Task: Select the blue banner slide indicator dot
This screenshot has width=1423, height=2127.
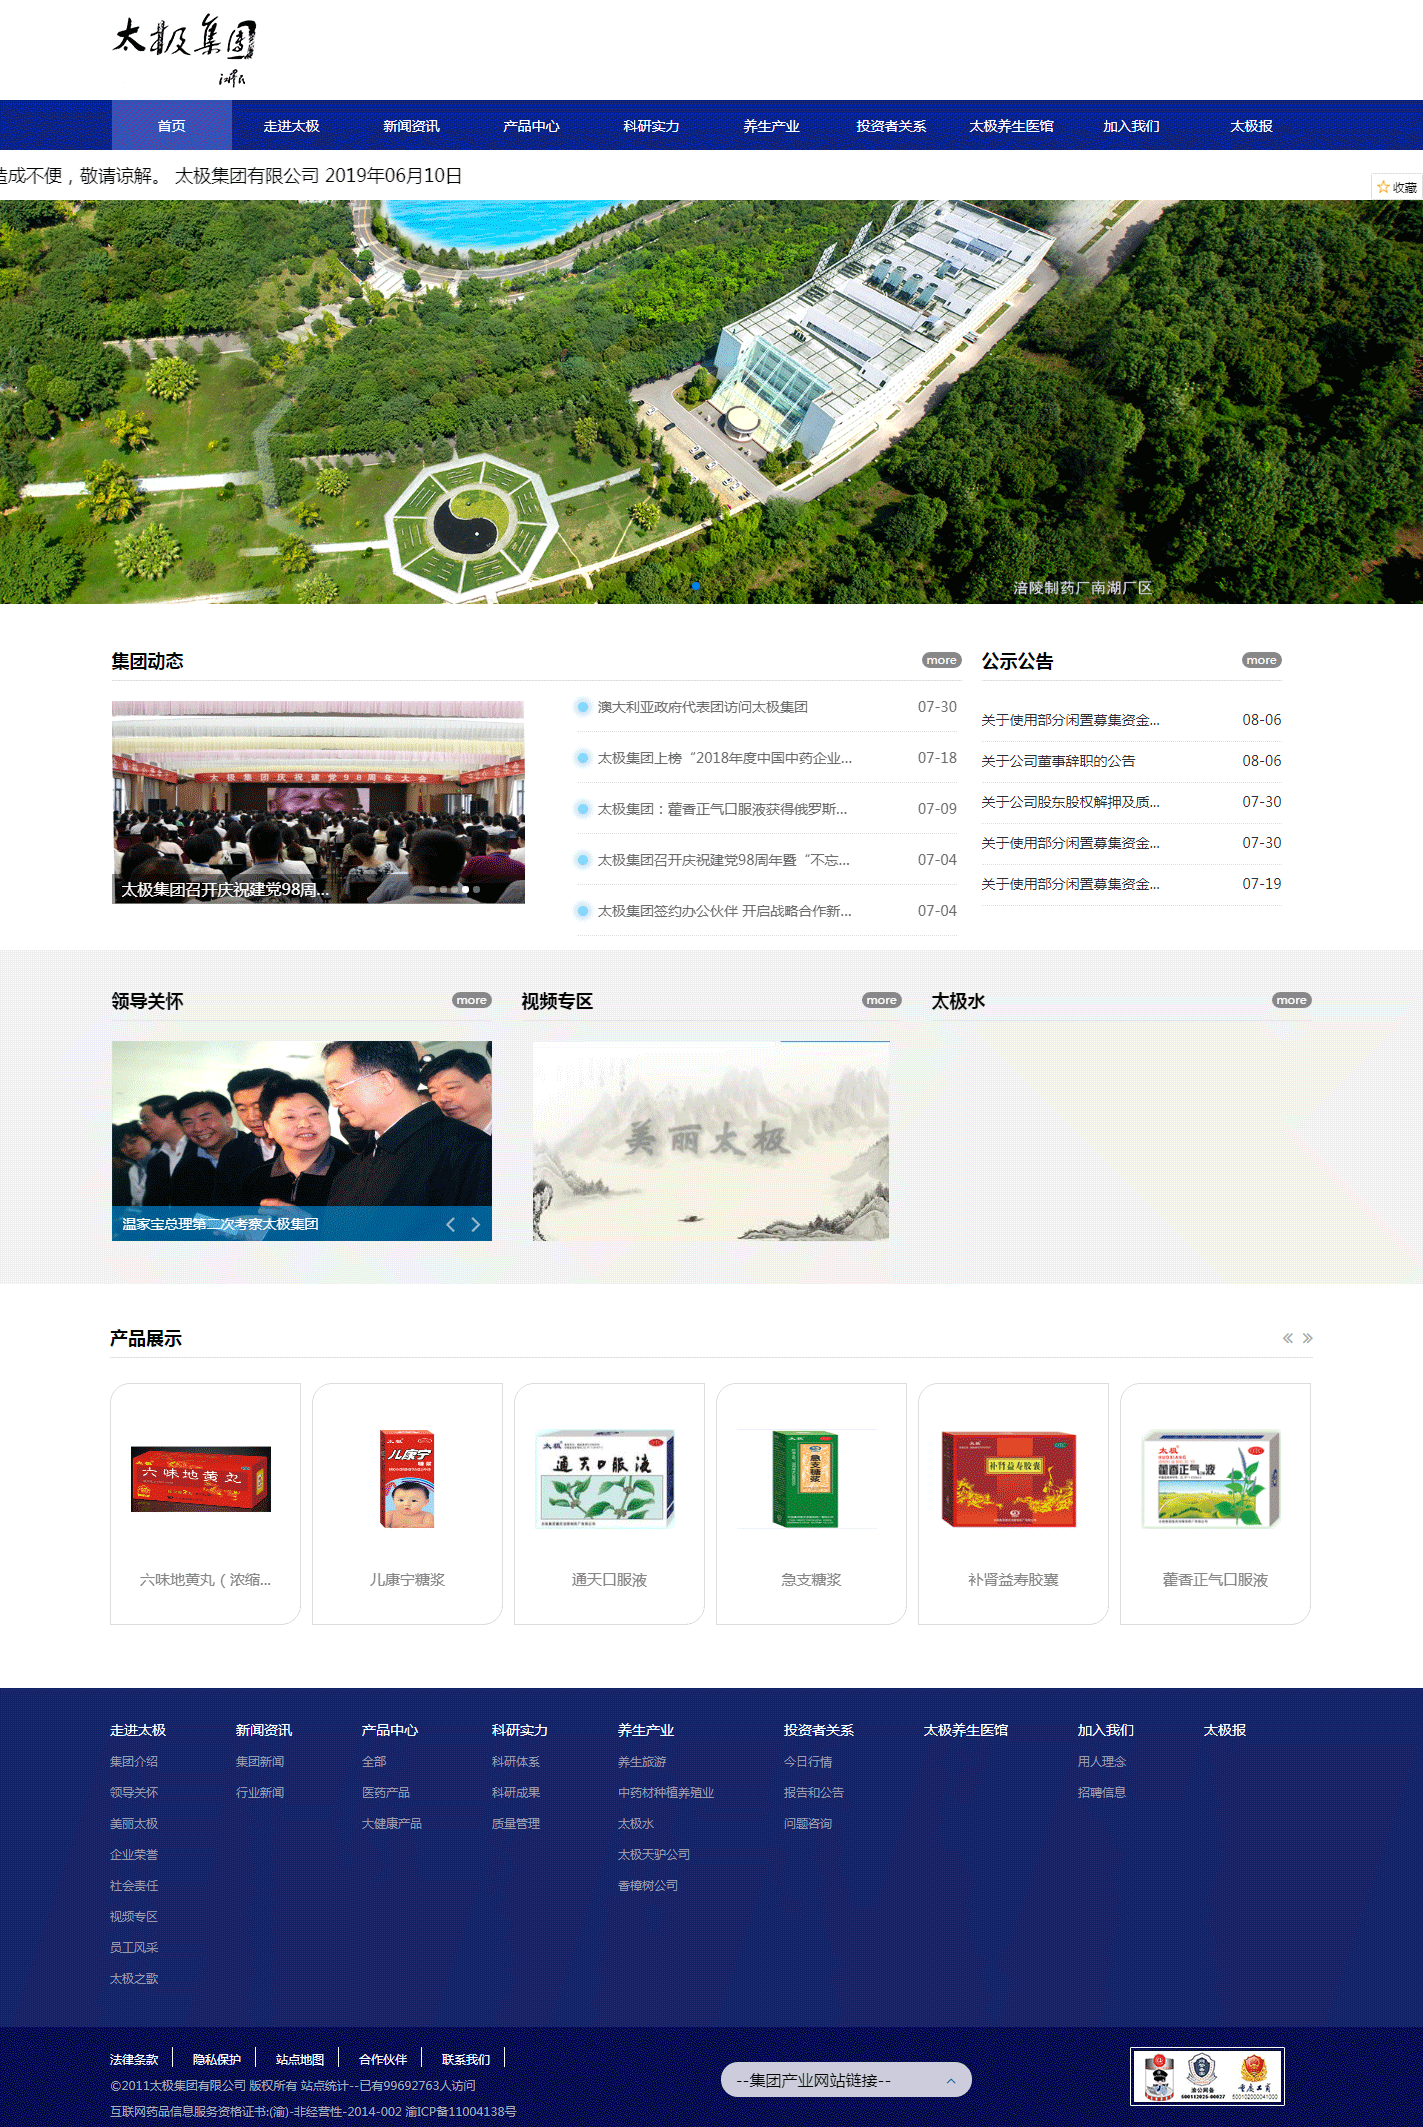Action: [x=696, y=586]
